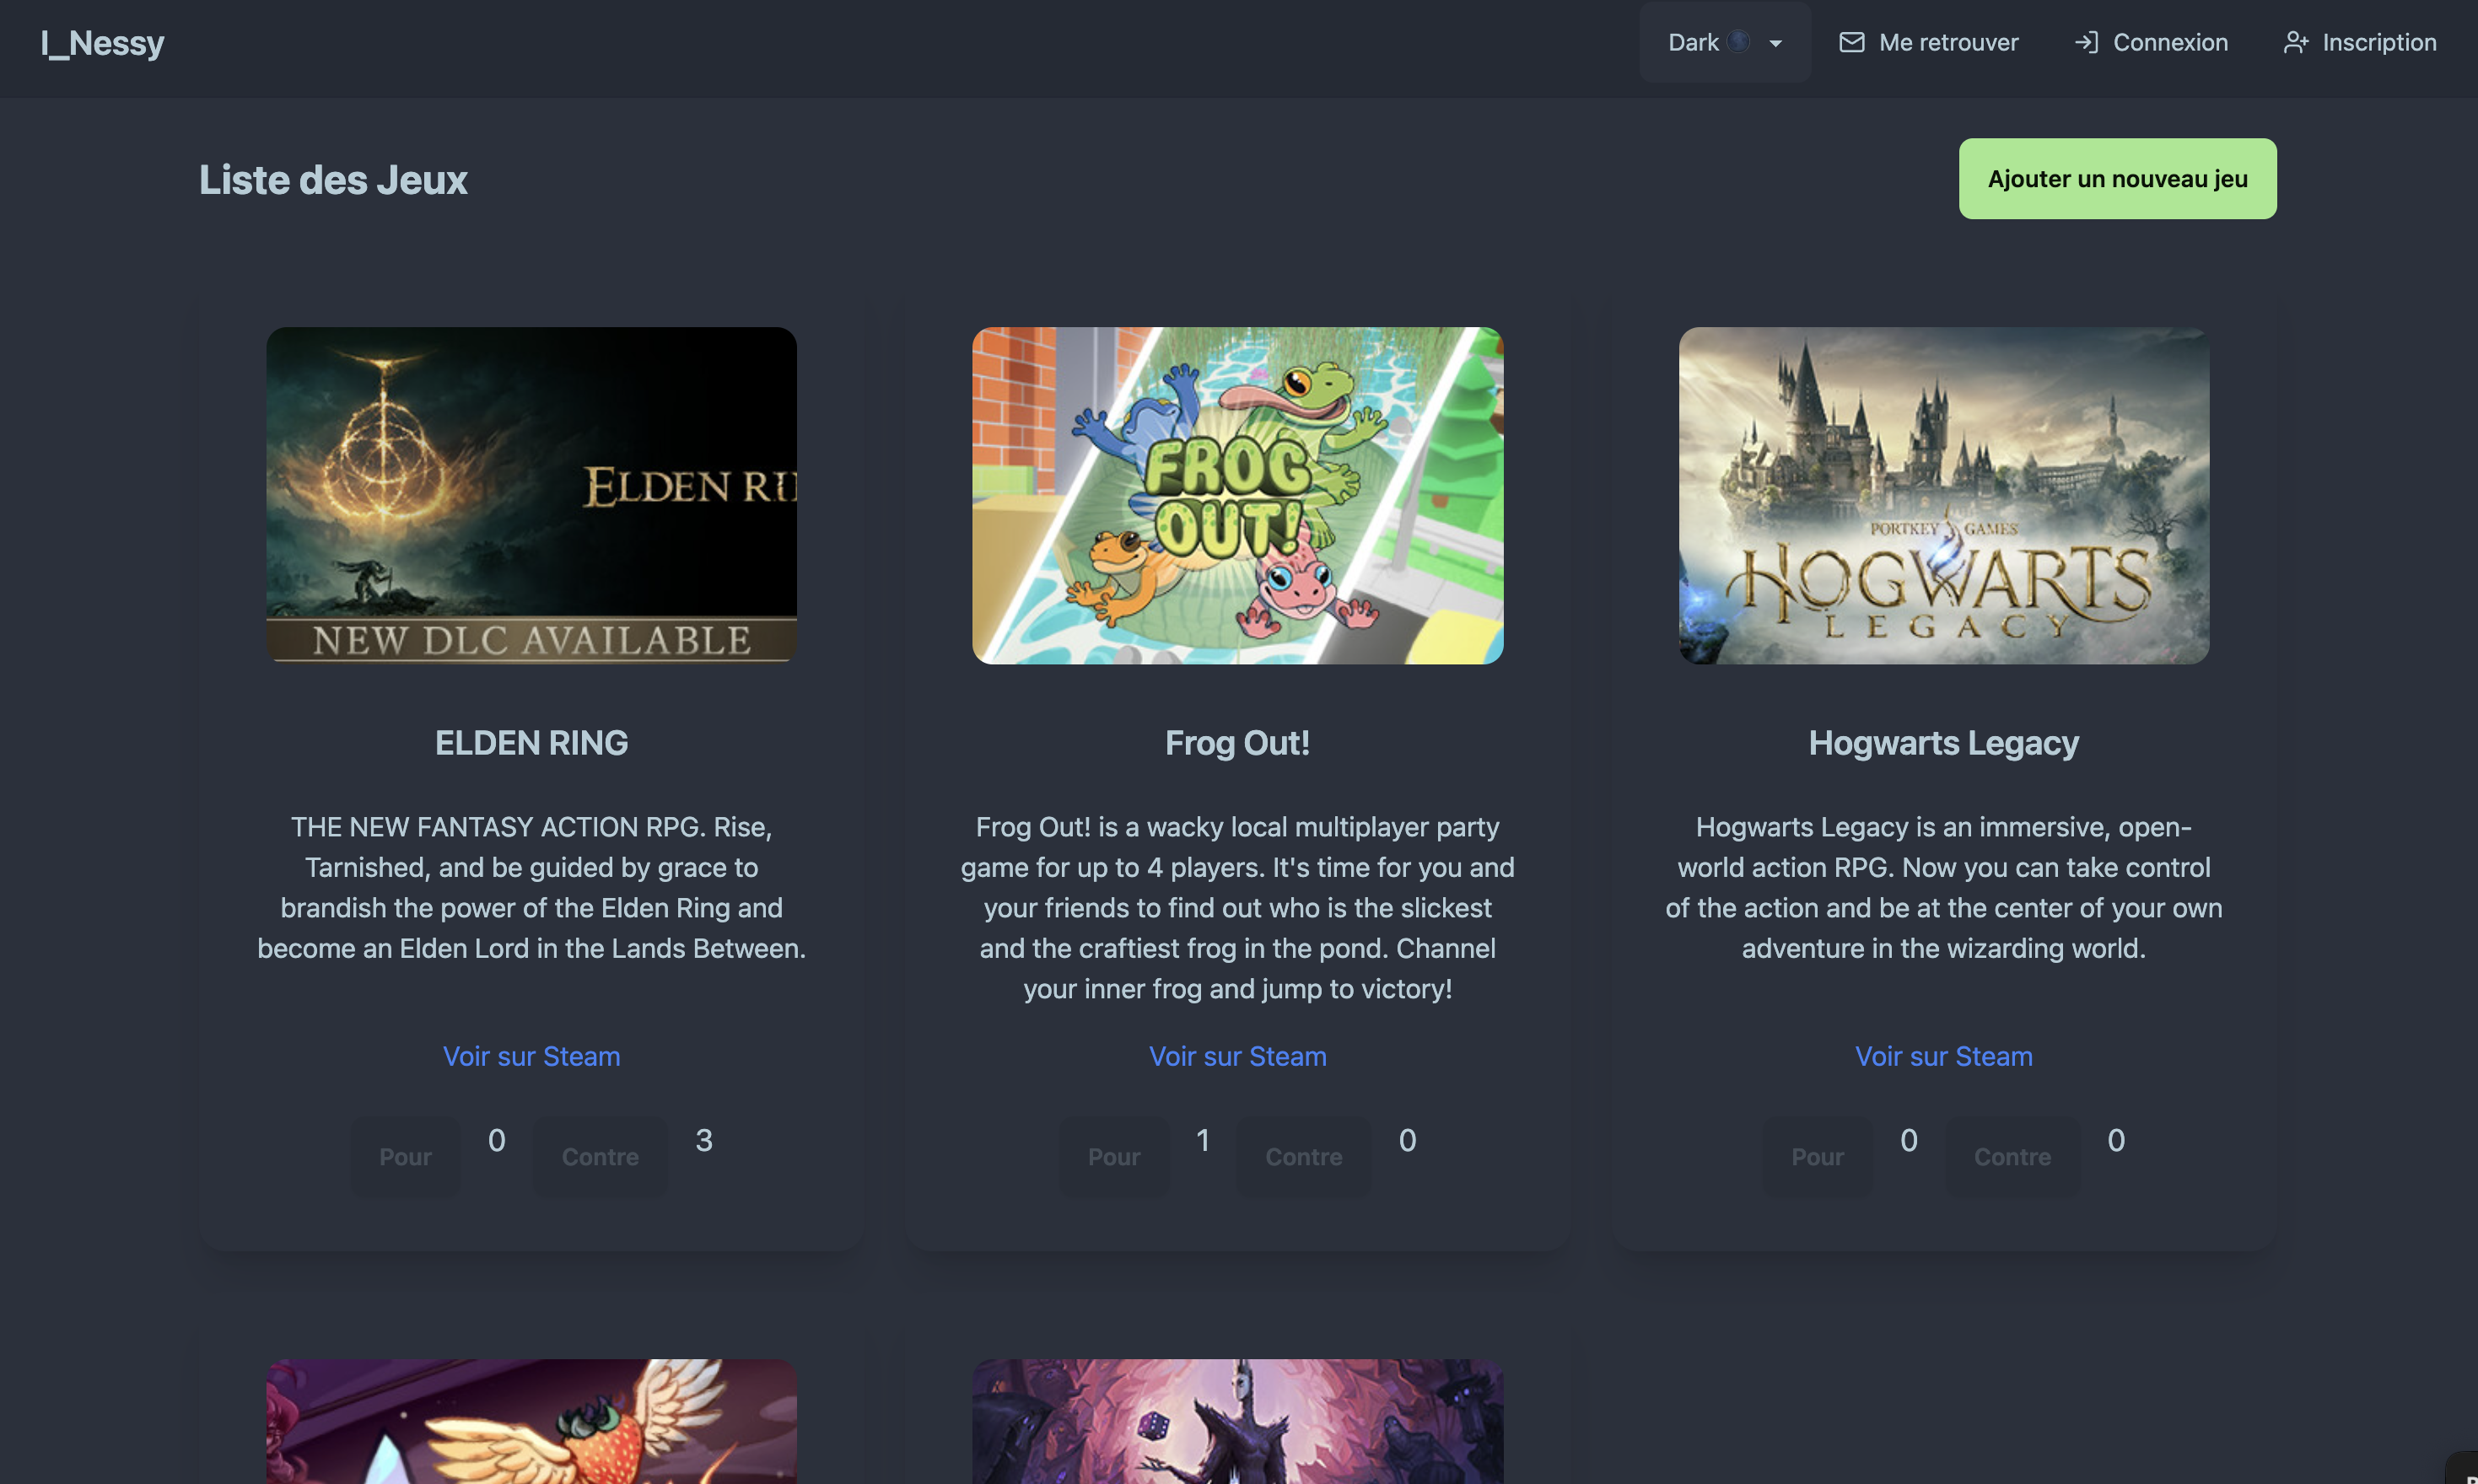The height and width of the screenshot is (1484, 2478).
Task: Follow Voir sur Steam for Hogwarts Legacy
Action: [x=1943, y=1056]
